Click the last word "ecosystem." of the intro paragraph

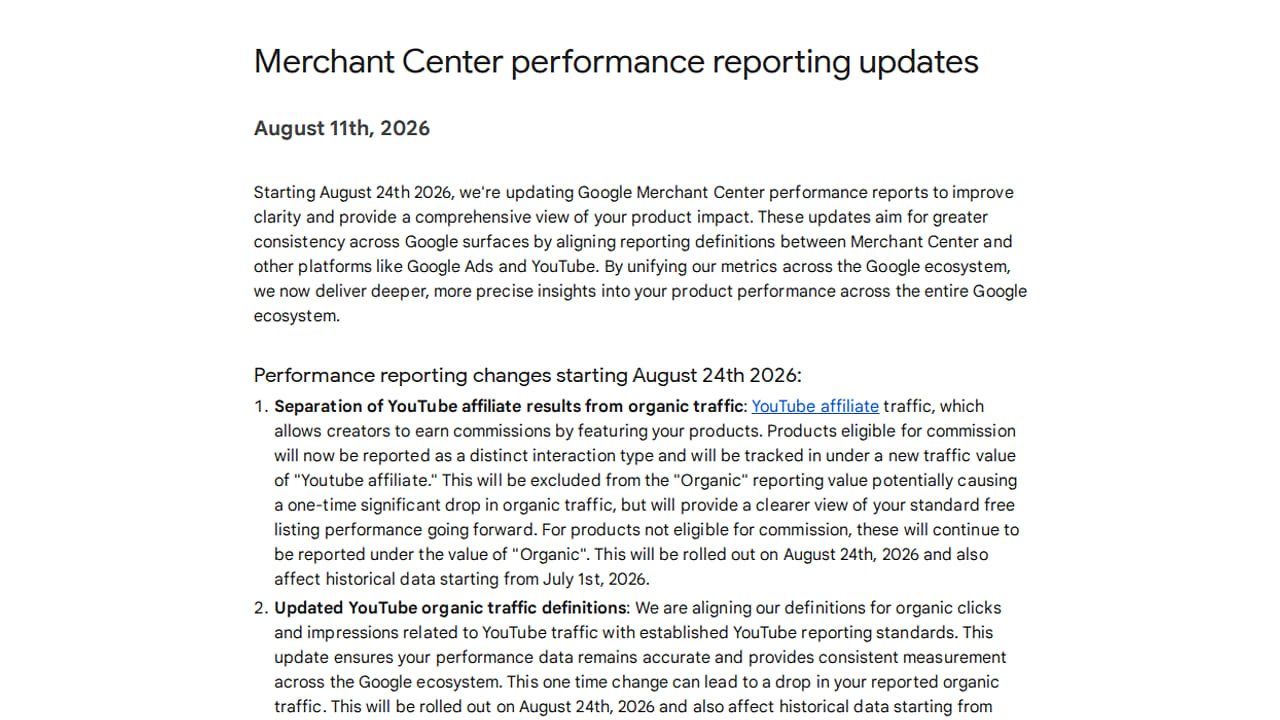click(x=297, y=316)
